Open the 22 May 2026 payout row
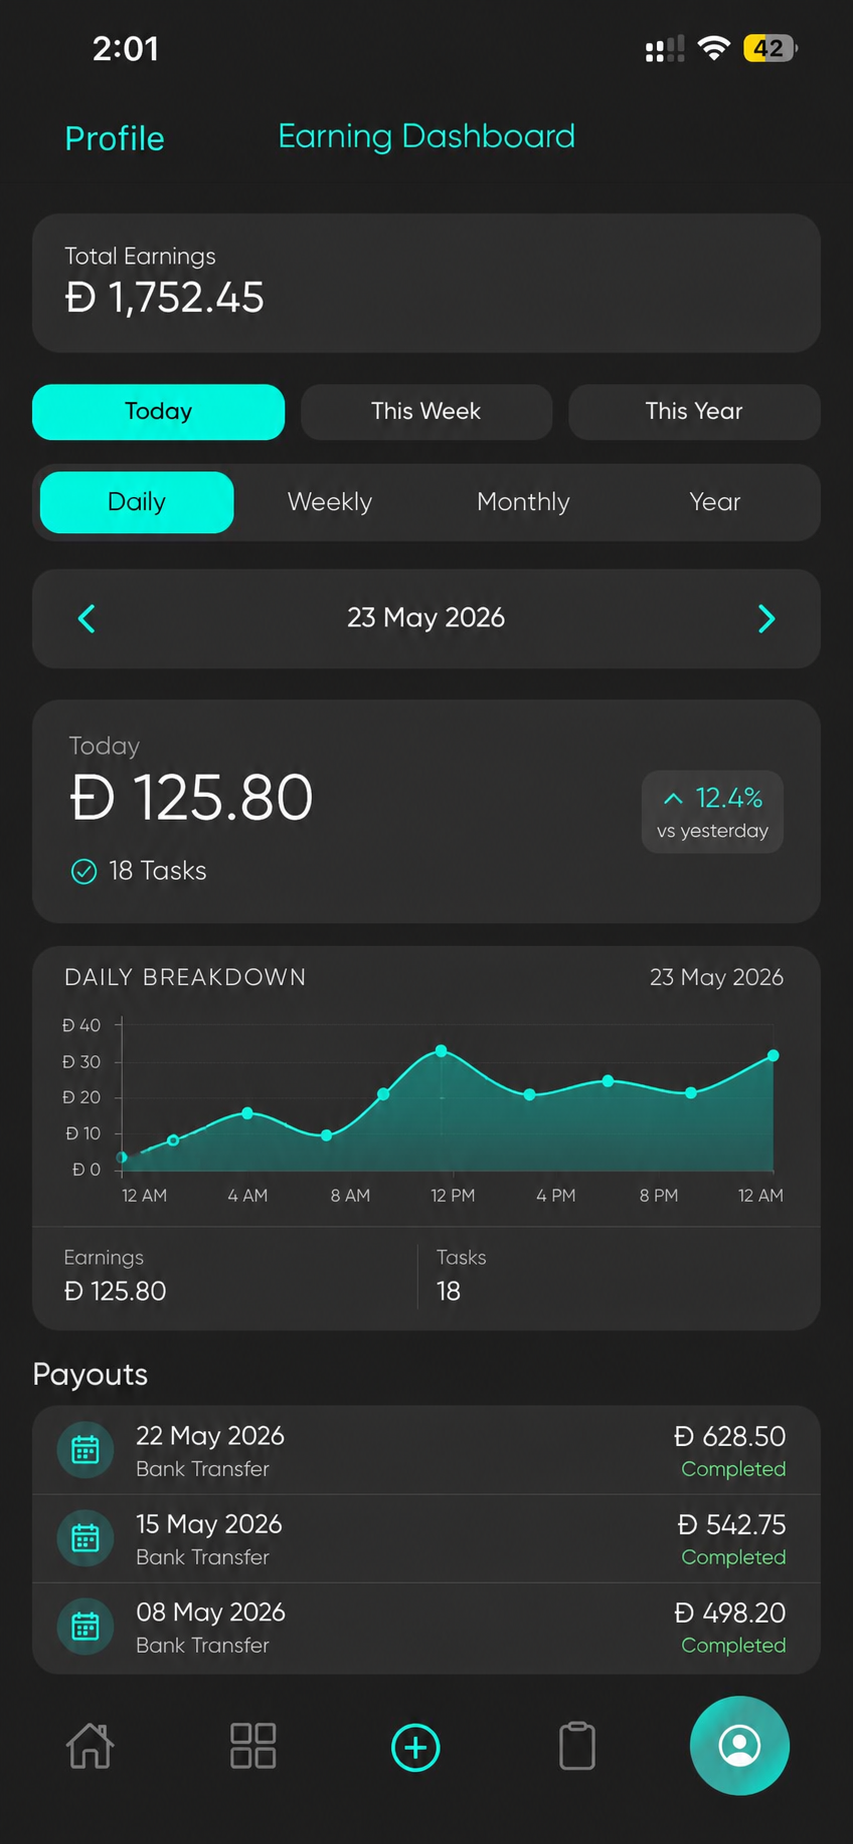The height and width of the screenshot is (1844, 853). click(x=426, y=1450)
